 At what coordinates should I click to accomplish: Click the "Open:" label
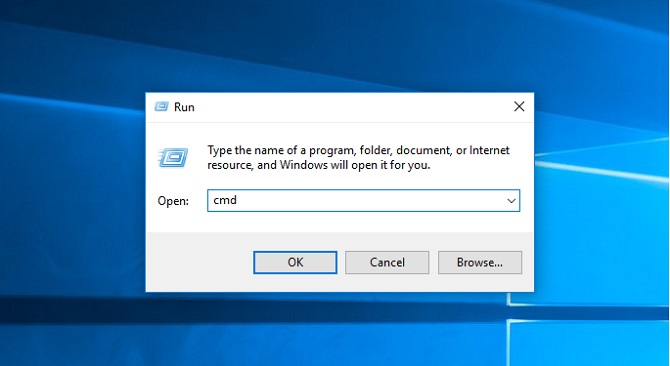click(173, 201)
